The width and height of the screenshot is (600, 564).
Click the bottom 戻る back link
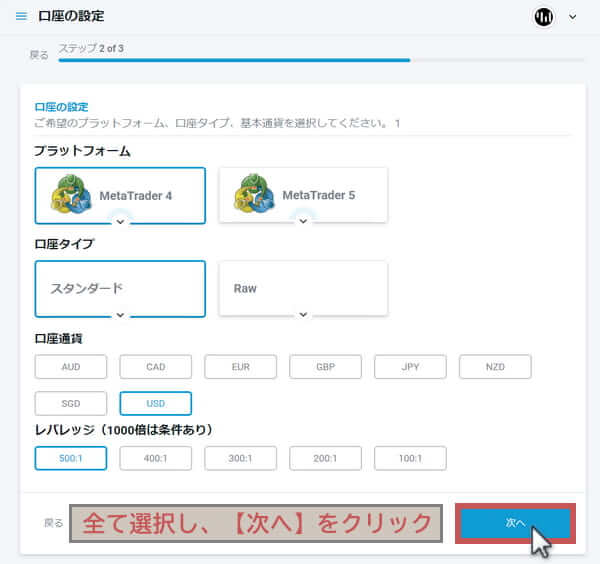pyautogui.click(x=54, y=523)
